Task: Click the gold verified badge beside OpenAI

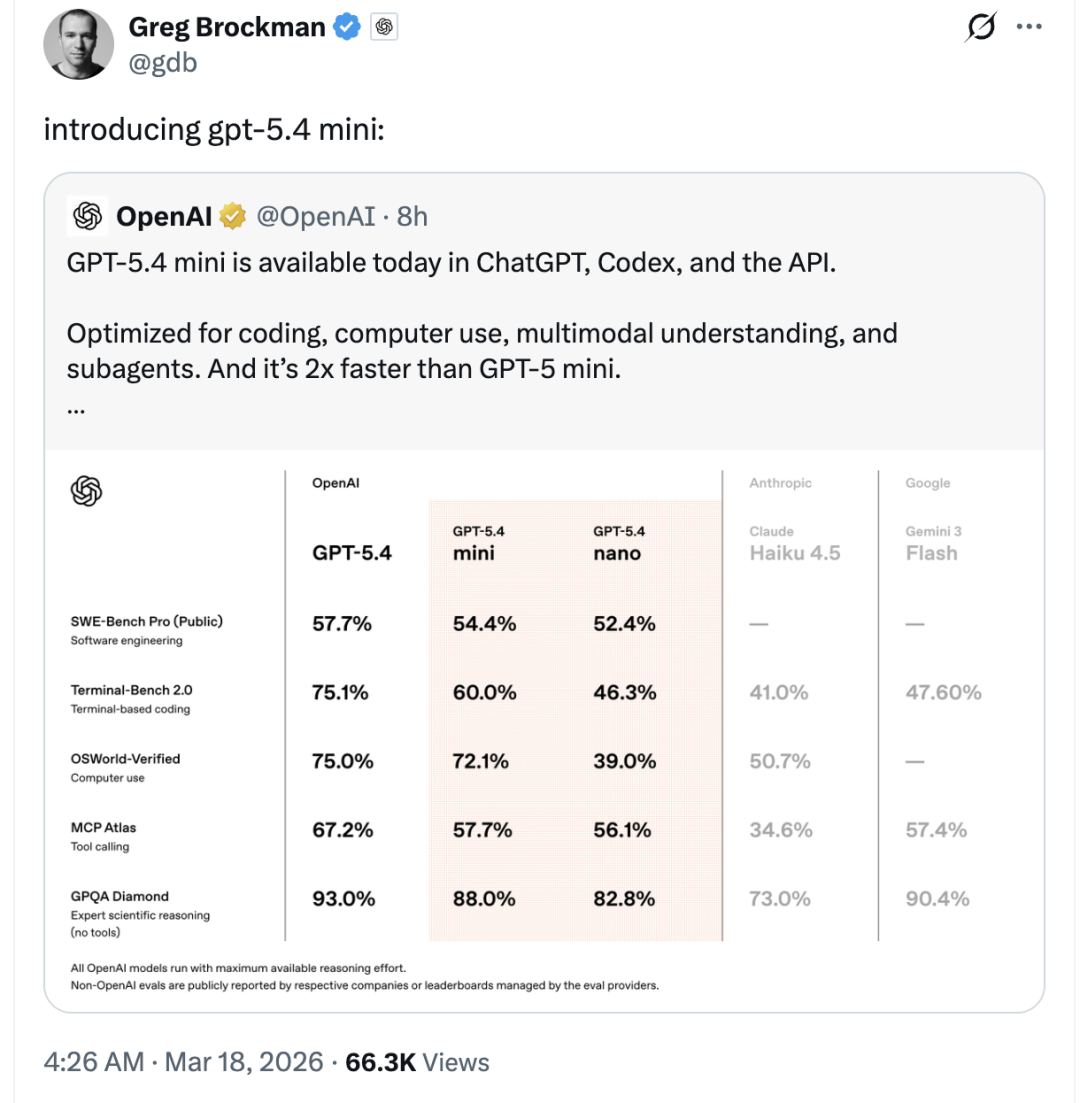Action: 234,216
